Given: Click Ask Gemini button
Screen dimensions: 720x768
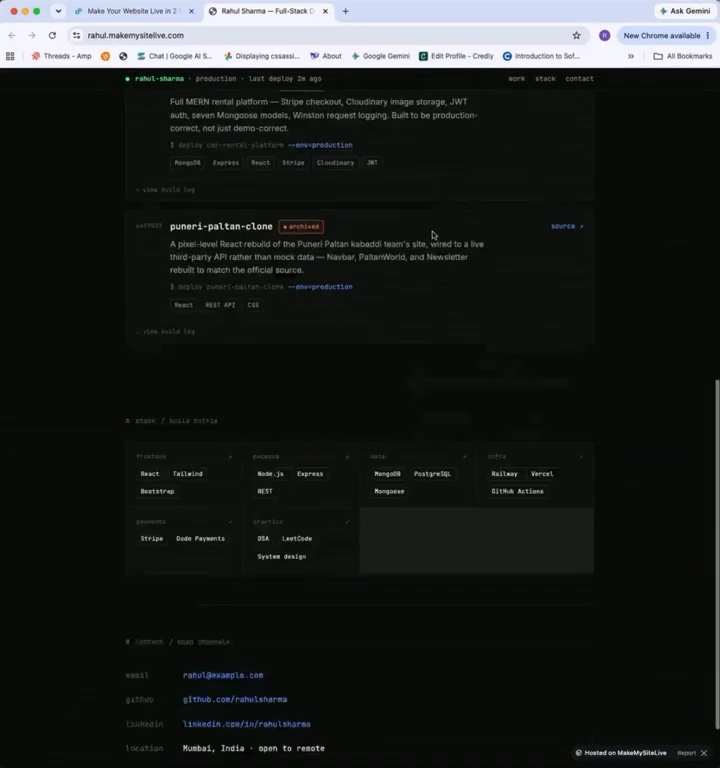Looking at the screenshot, I should coord(685,11).
